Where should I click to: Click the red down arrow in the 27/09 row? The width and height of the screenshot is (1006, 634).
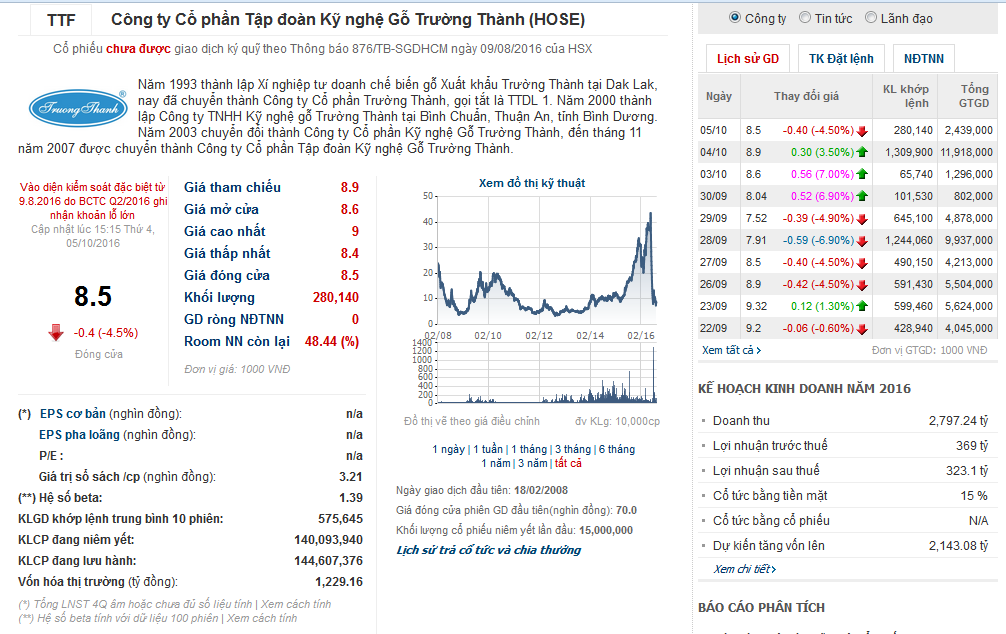[862, 262]
